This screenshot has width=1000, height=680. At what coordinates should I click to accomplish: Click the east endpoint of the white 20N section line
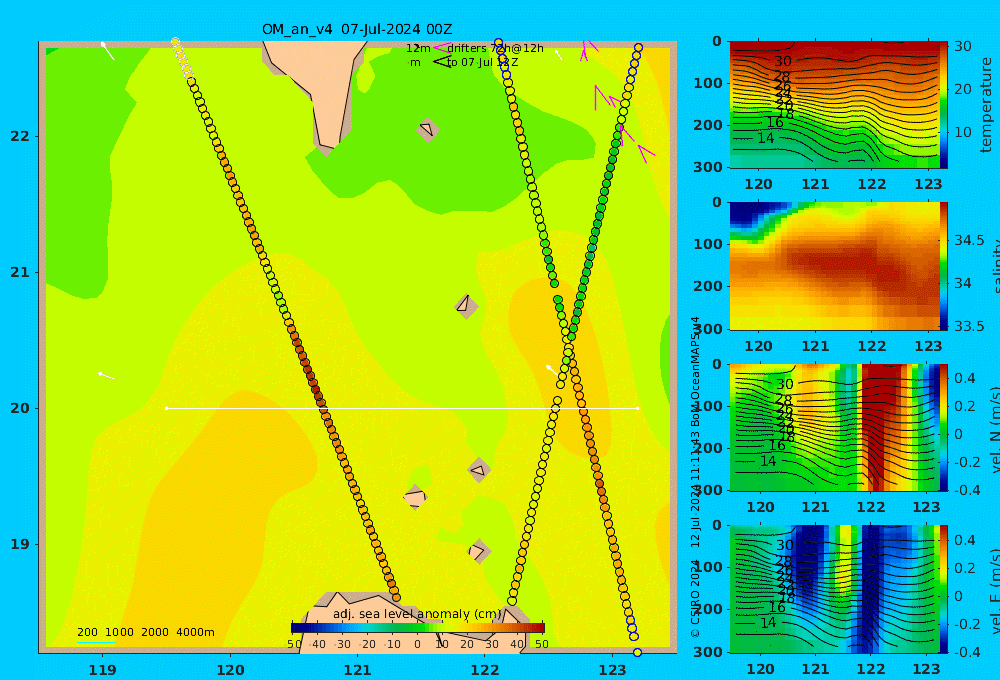pyautogui.click(x=638, y=408)
